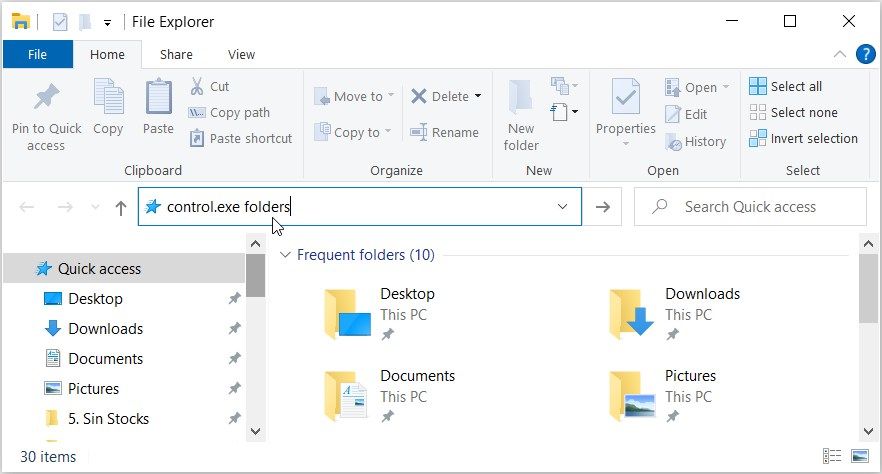Click Invert selection
Viewport: 882px width, 474px height.
pos(803,138)
